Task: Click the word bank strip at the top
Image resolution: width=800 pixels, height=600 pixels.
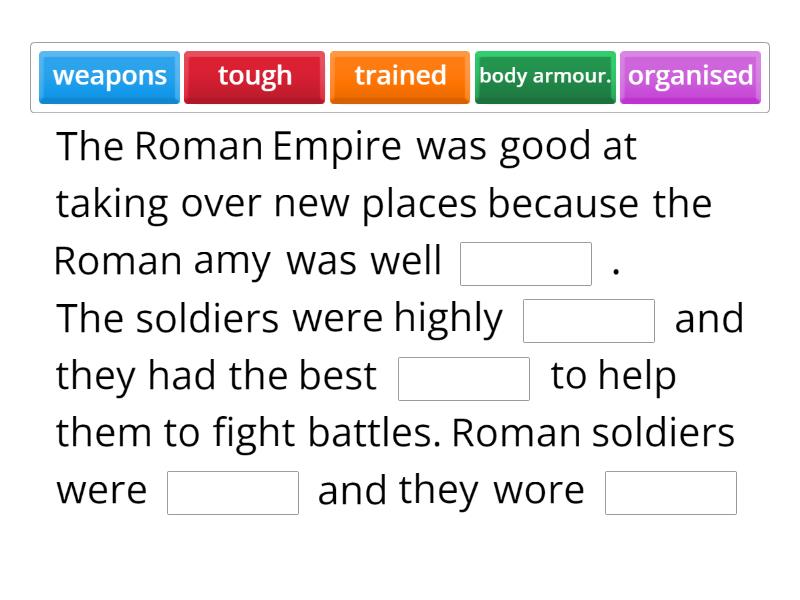Action: pos(400,75)
